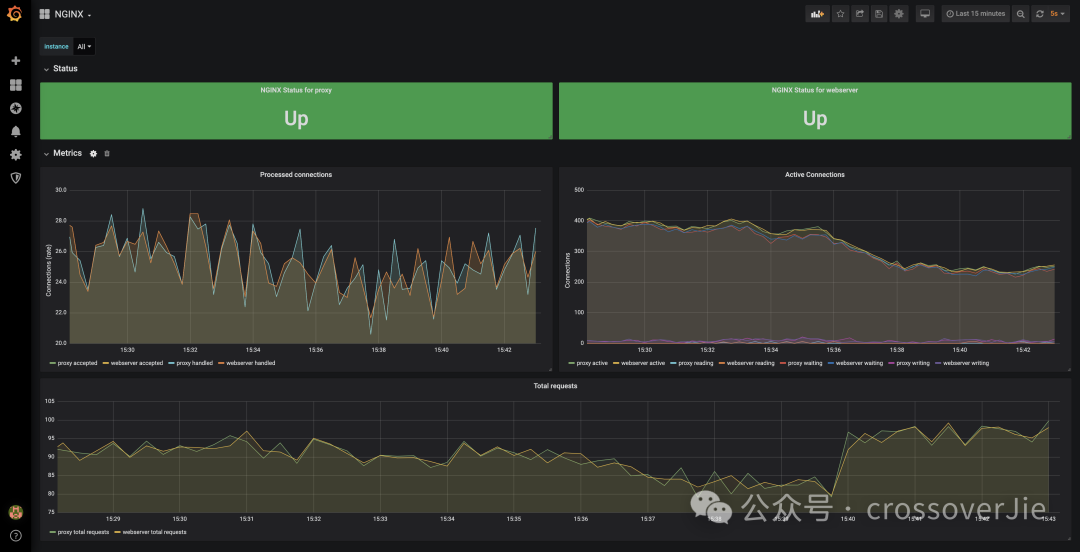Screen dimensions: 1080x552
Task: Zoom out time range with magnifier icon
Action: click(x=1020, y=14)
